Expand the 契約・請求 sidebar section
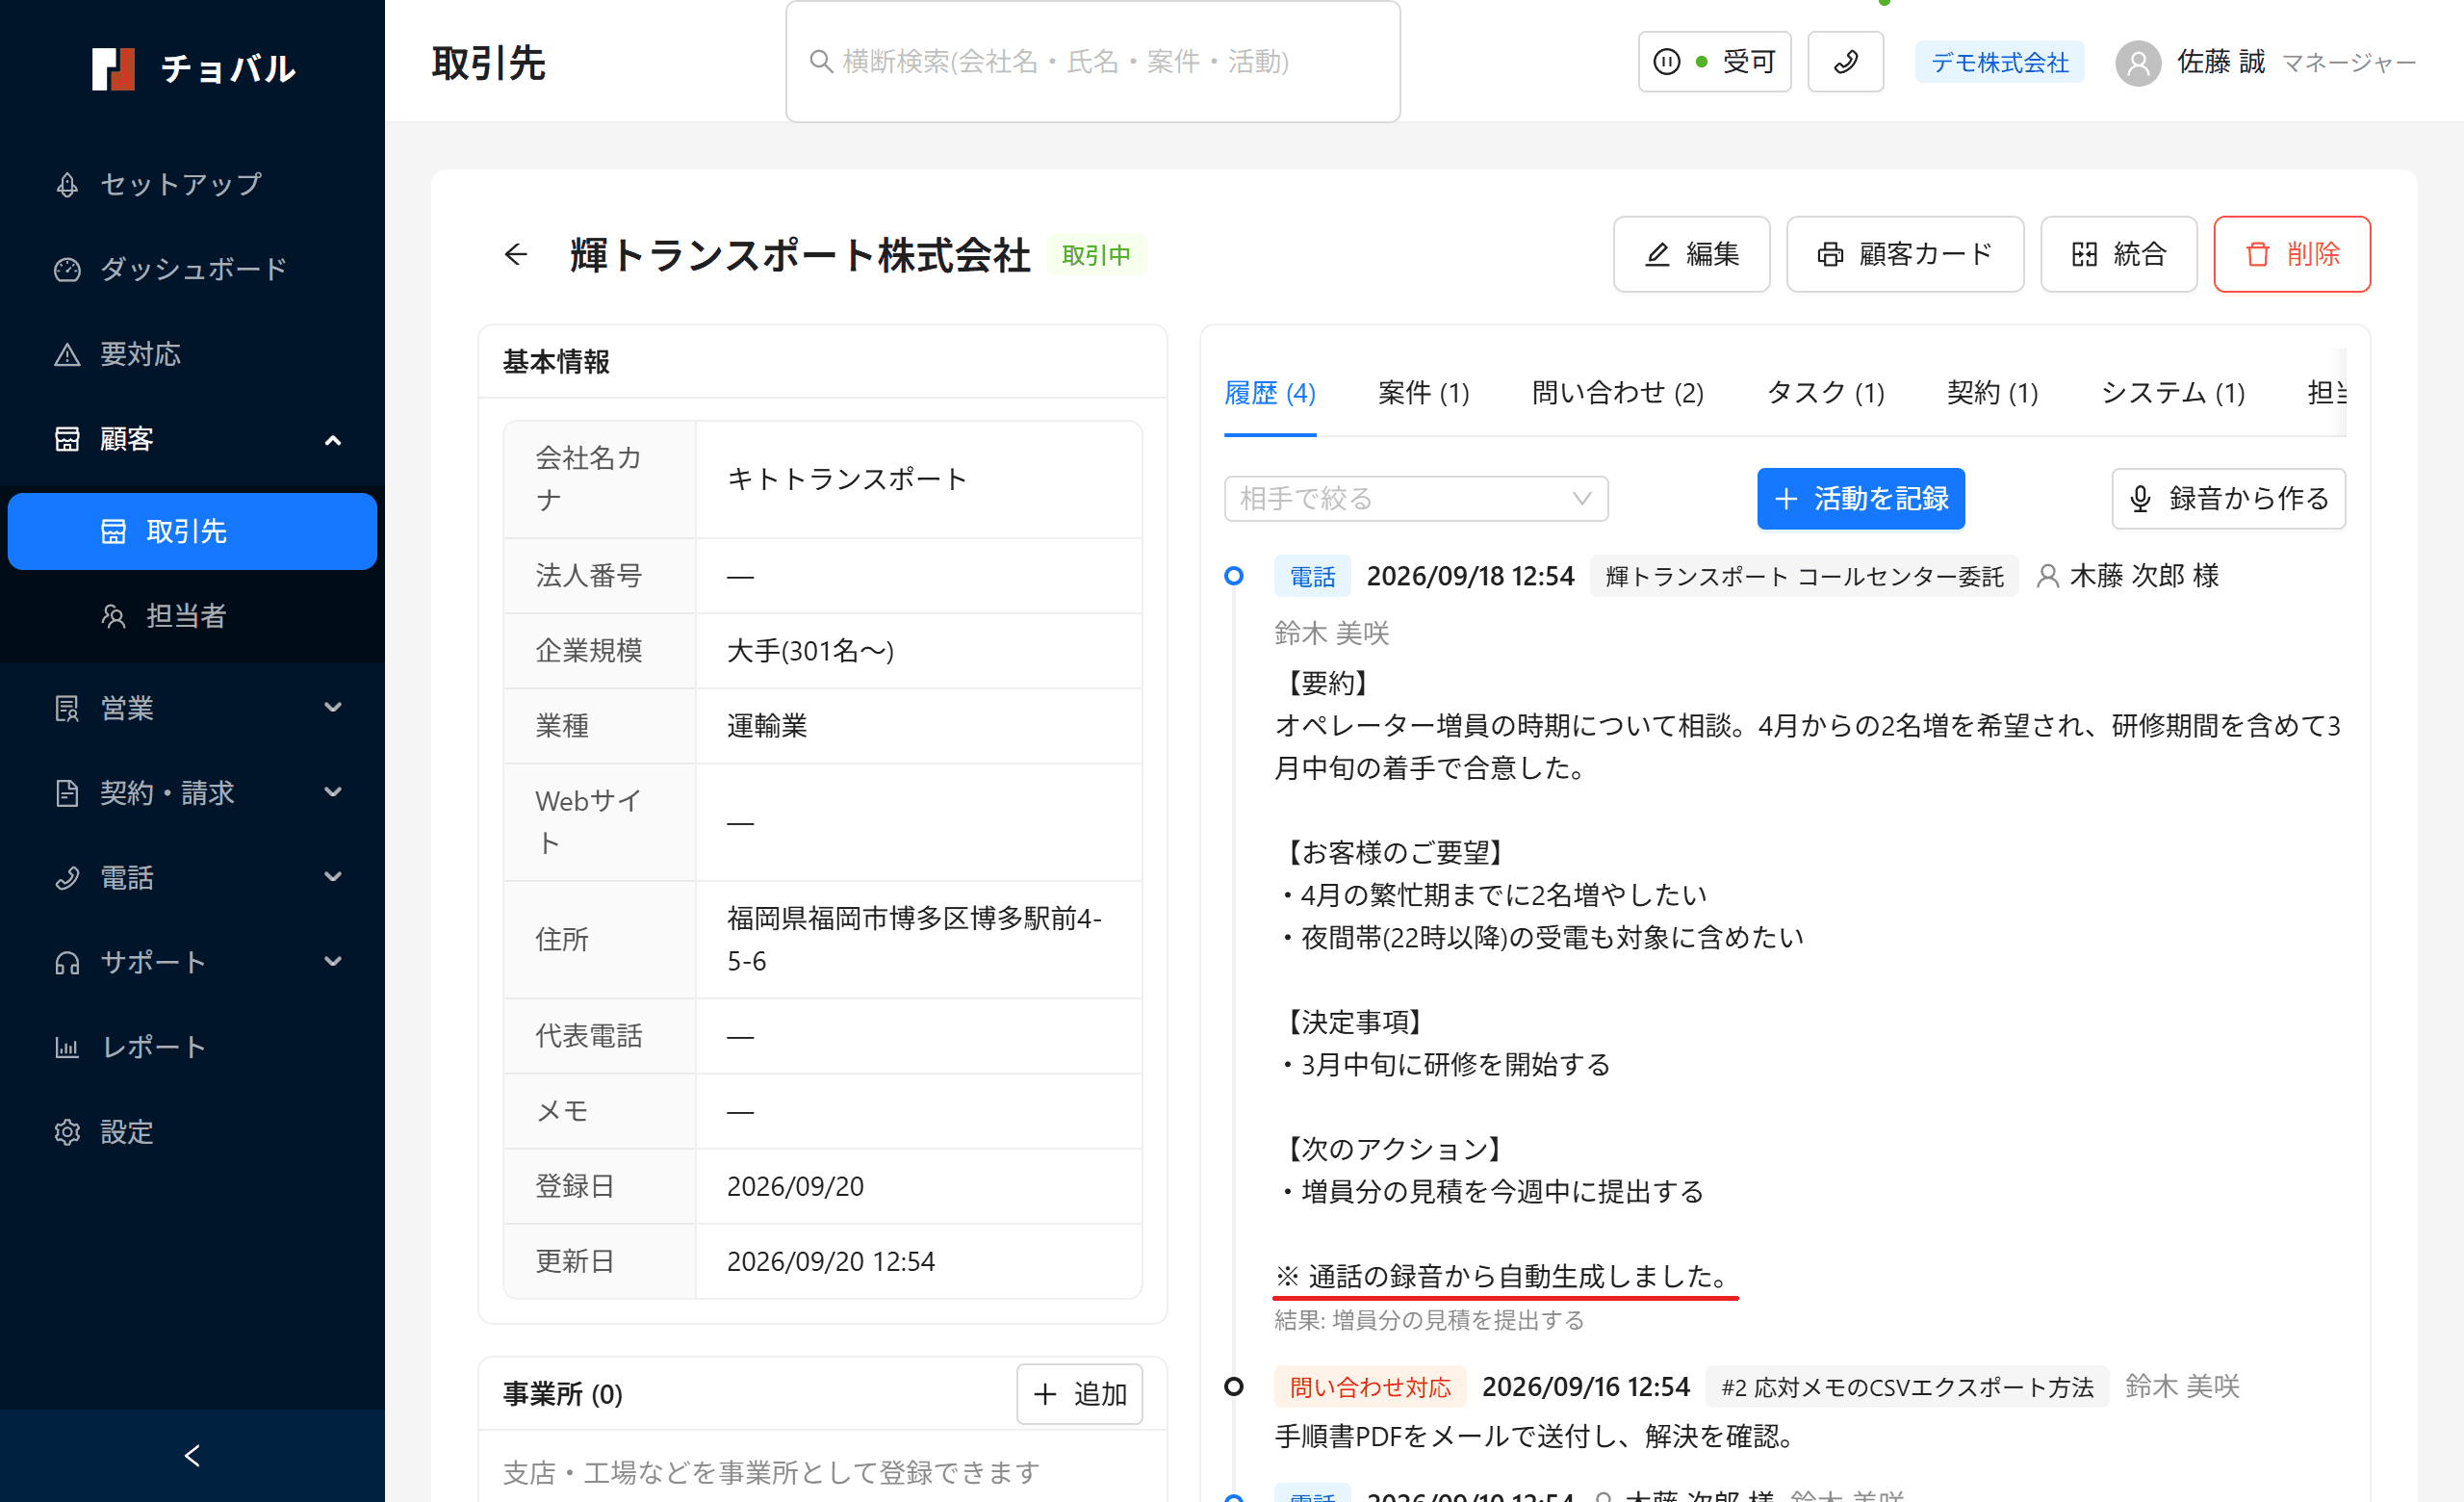The height and width of the screenshot is (1502, 2464). [192, 793]
